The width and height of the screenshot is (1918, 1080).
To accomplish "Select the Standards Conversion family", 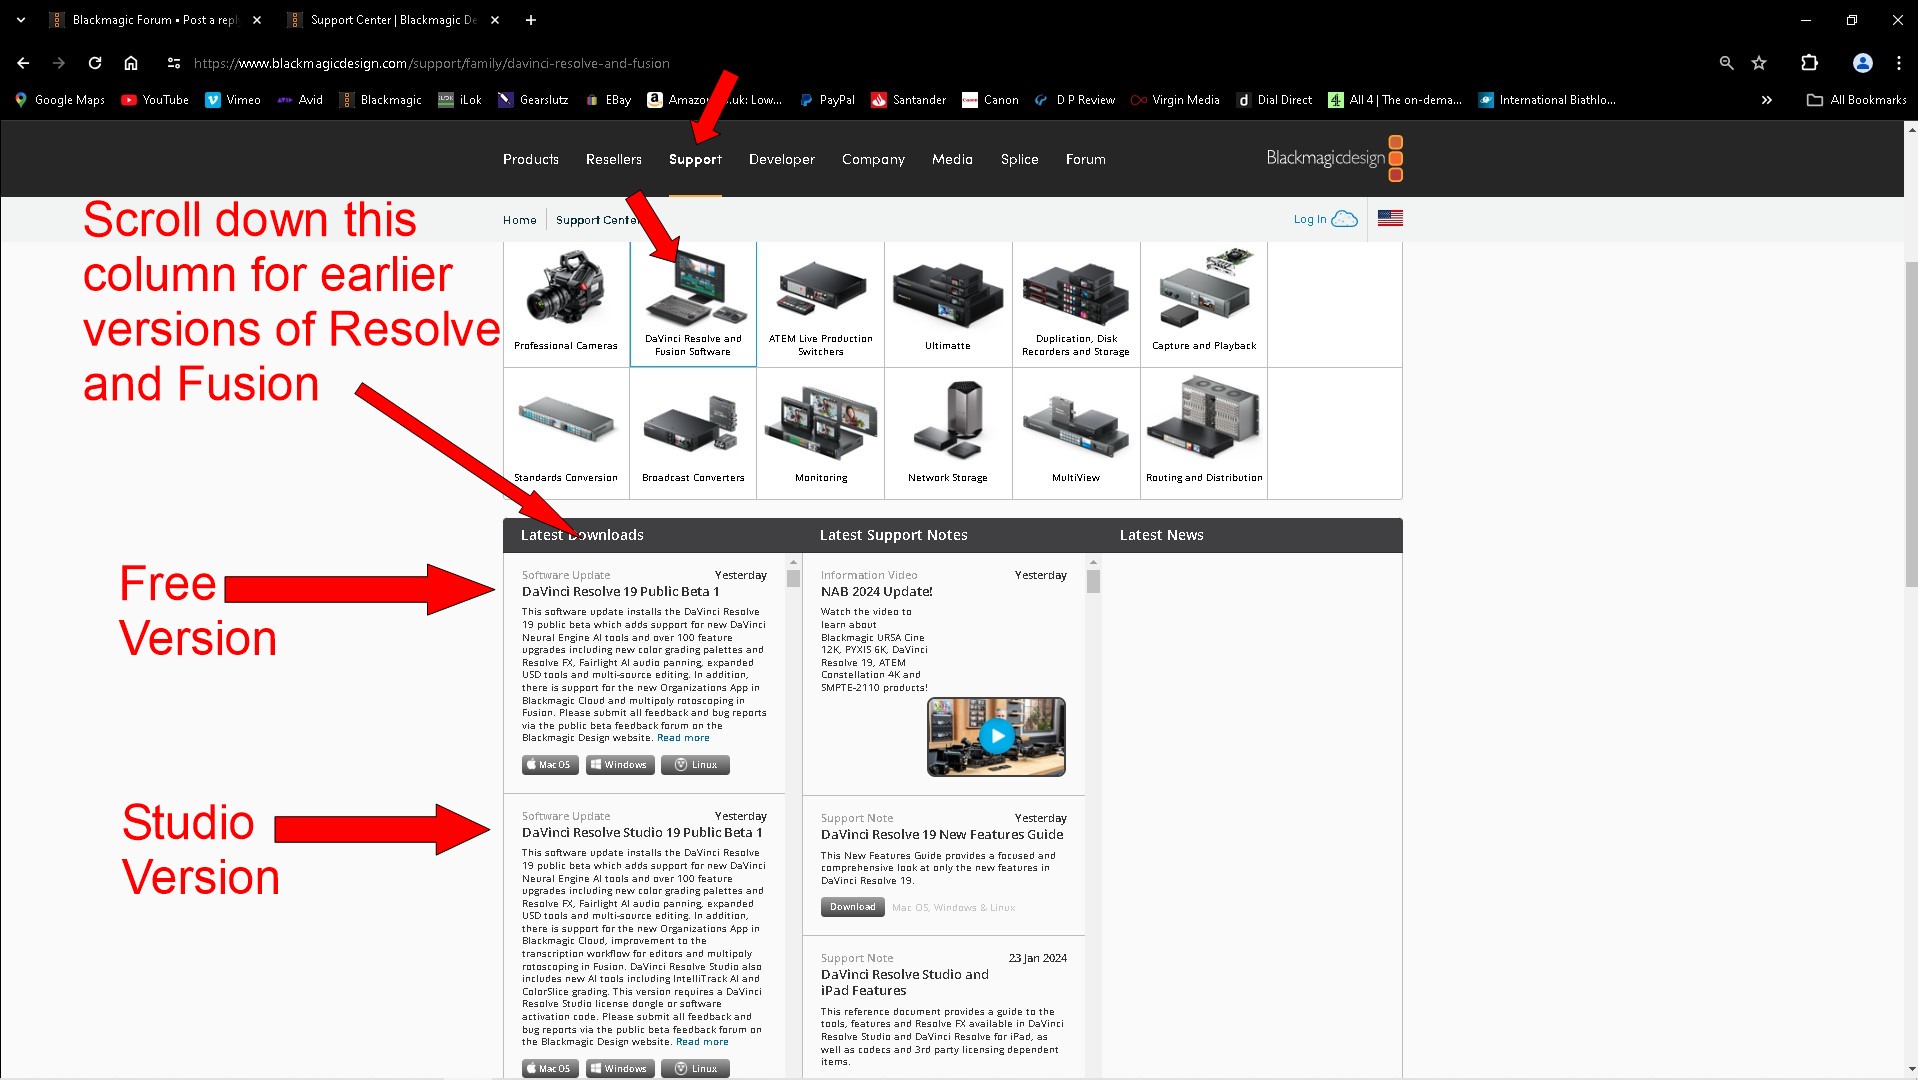I will (x=566, y=433).
